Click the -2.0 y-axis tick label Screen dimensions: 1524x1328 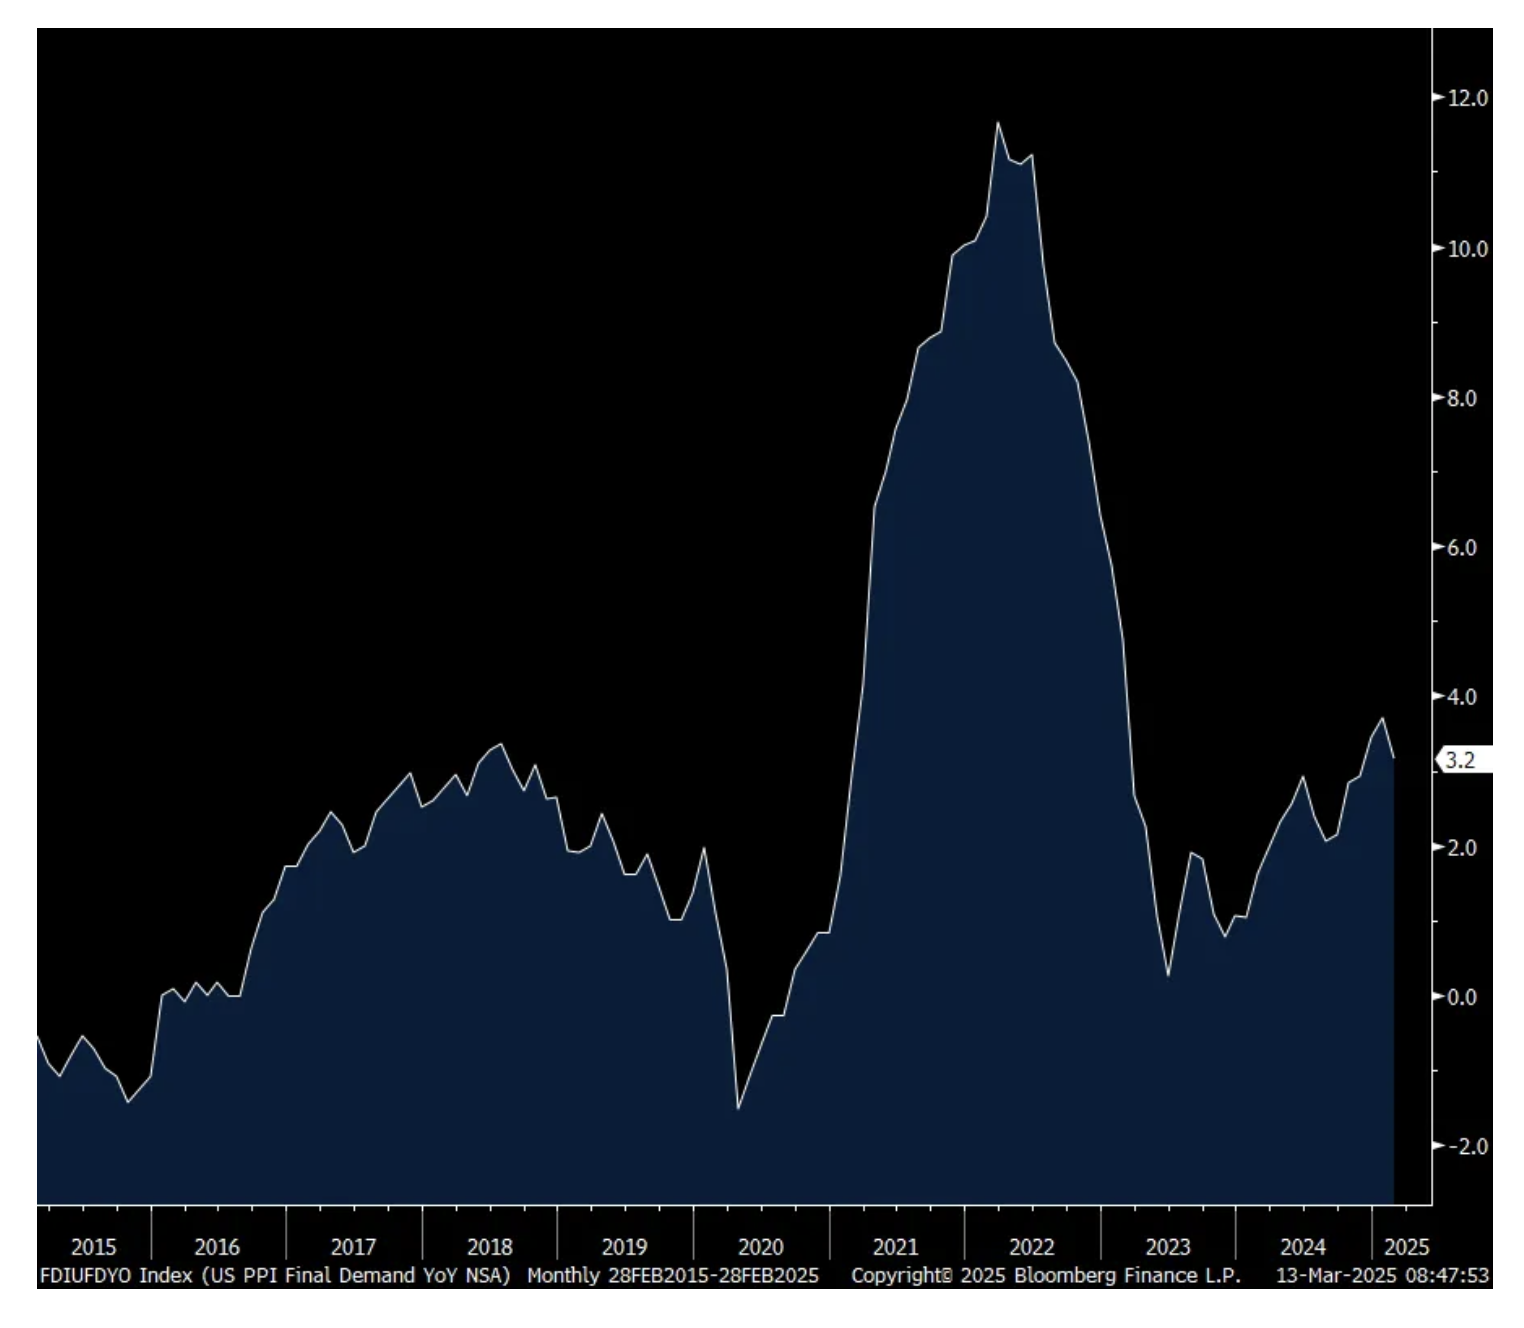click(x=1467, y=1146)
